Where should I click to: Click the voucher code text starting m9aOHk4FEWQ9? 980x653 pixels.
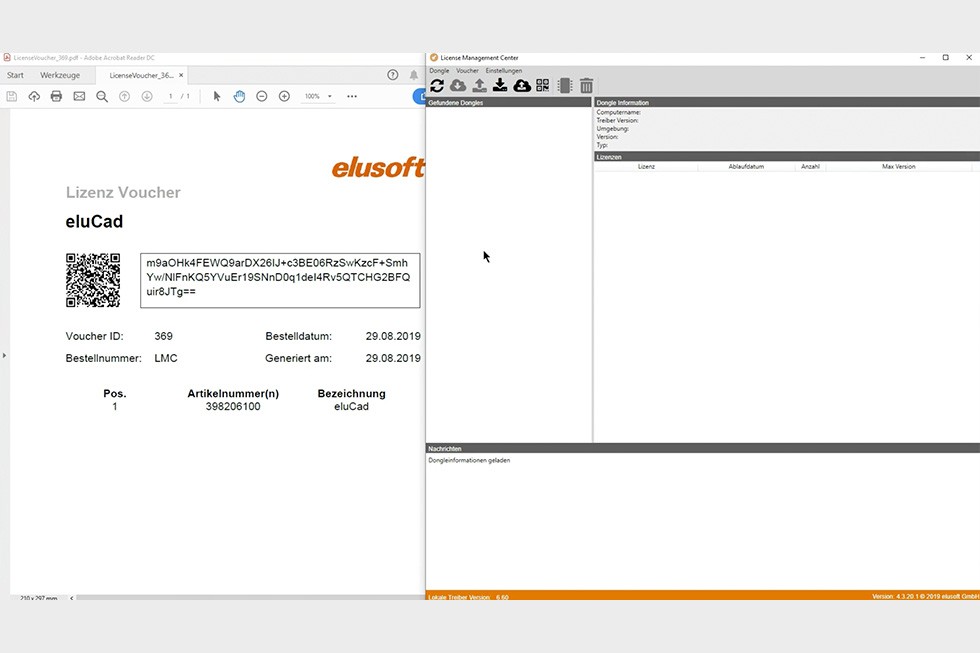[278, 277]
